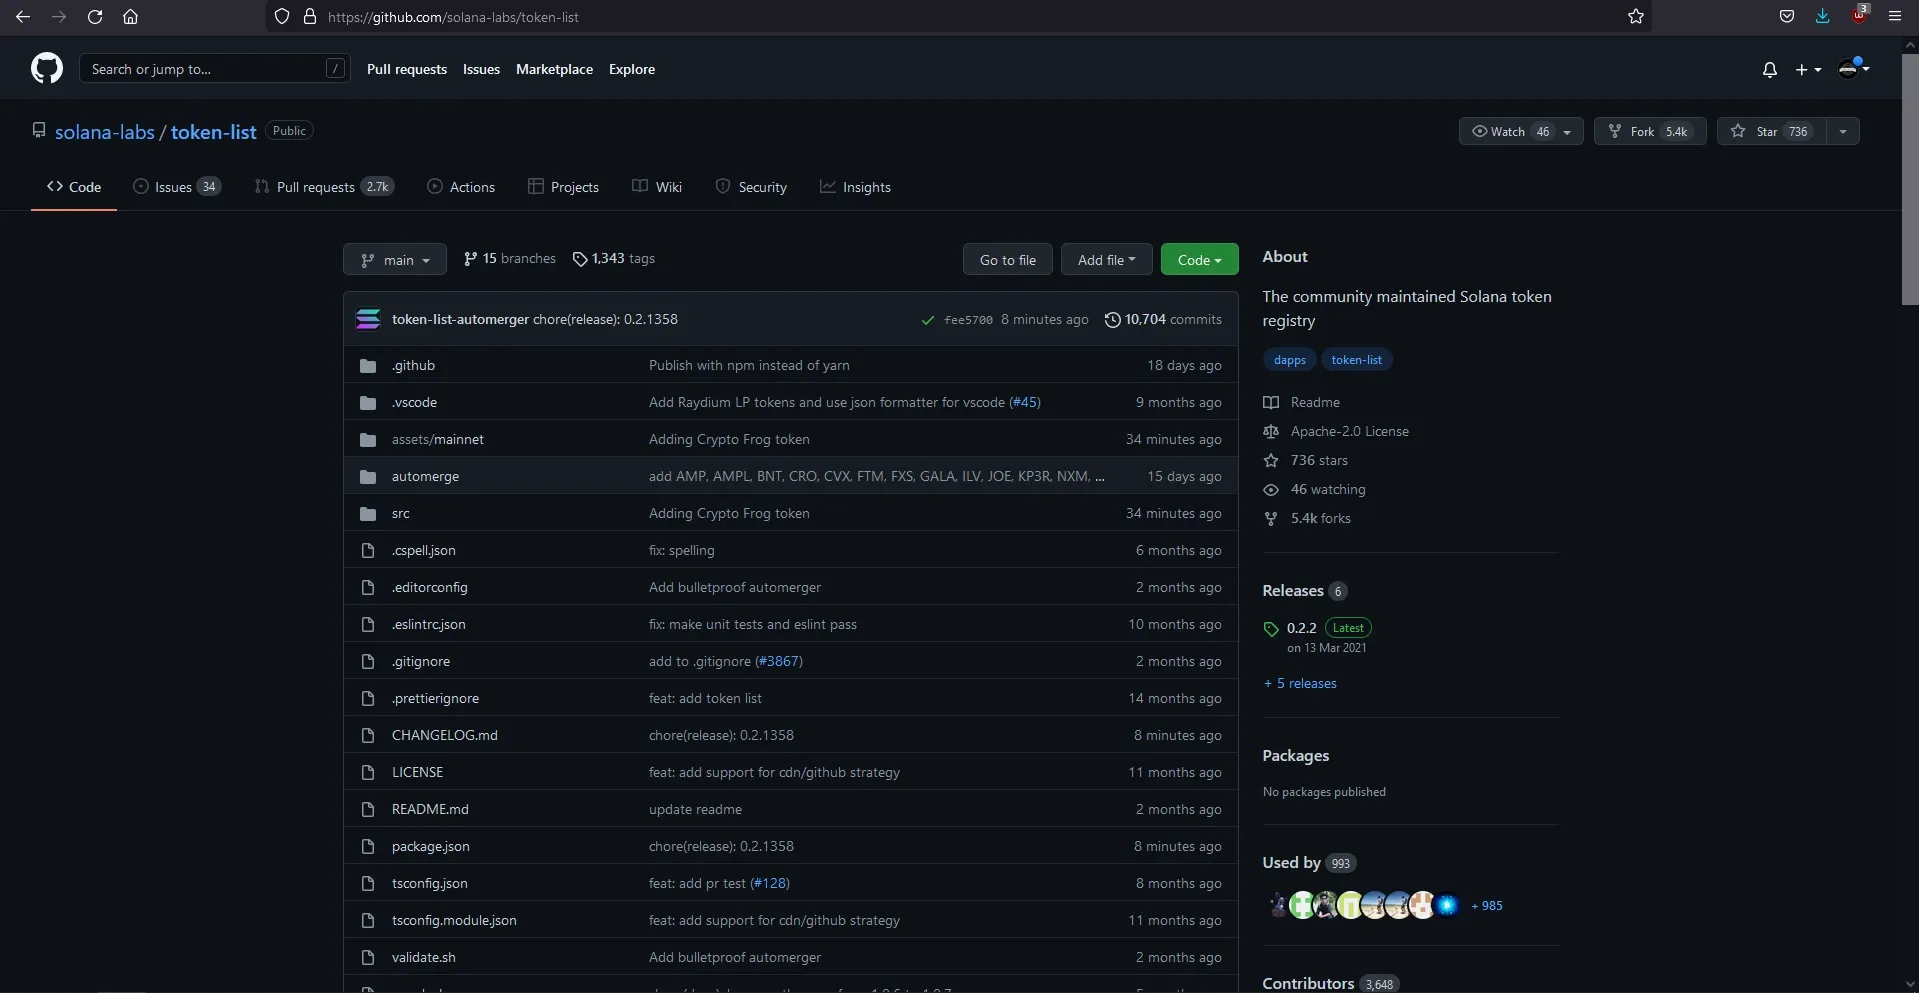View the 15 branches link
1919x993 pixels.
[509, 259]
